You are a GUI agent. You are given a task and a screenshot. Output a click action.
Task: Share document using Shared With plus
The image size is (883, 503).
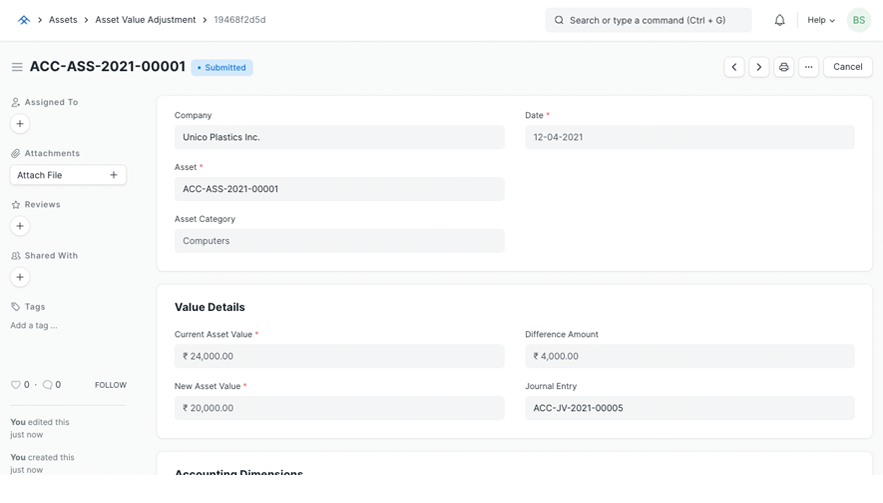coord(20,277)
